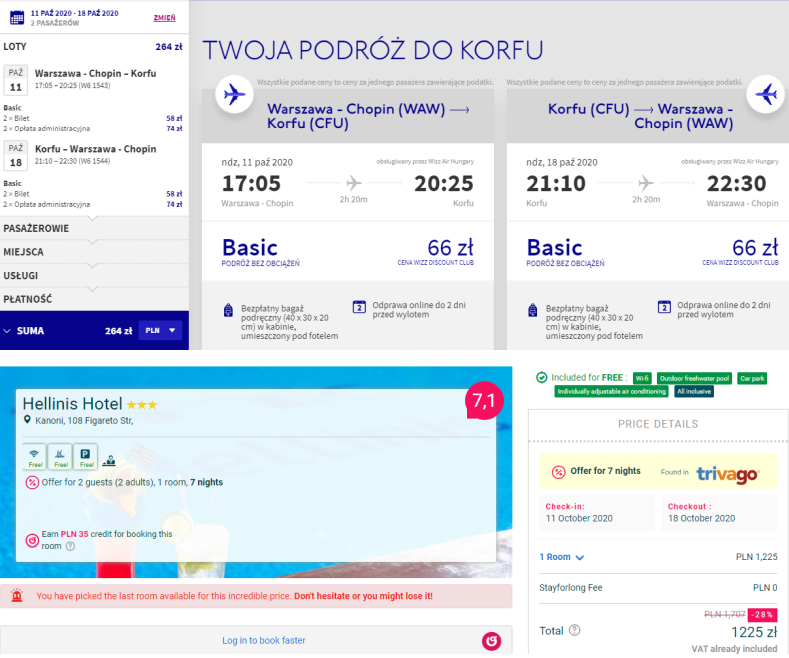Click the All inclusive tag
This screenshot has height=658, width=789.
click(694, 391)
